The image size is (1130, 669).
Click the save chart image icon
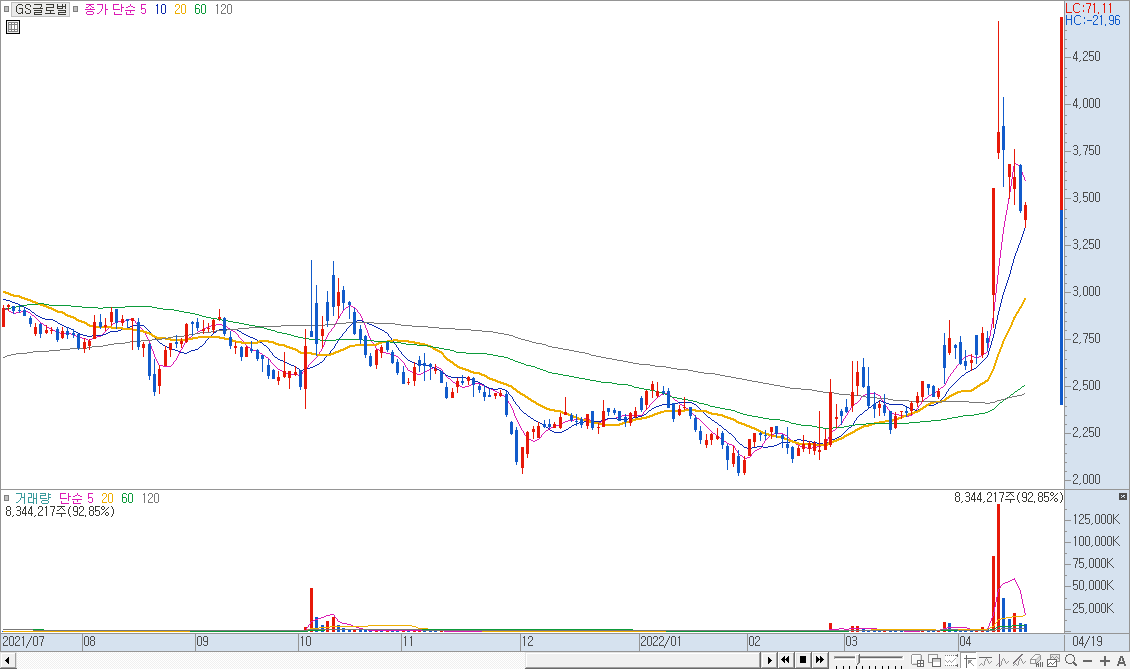1054,660
